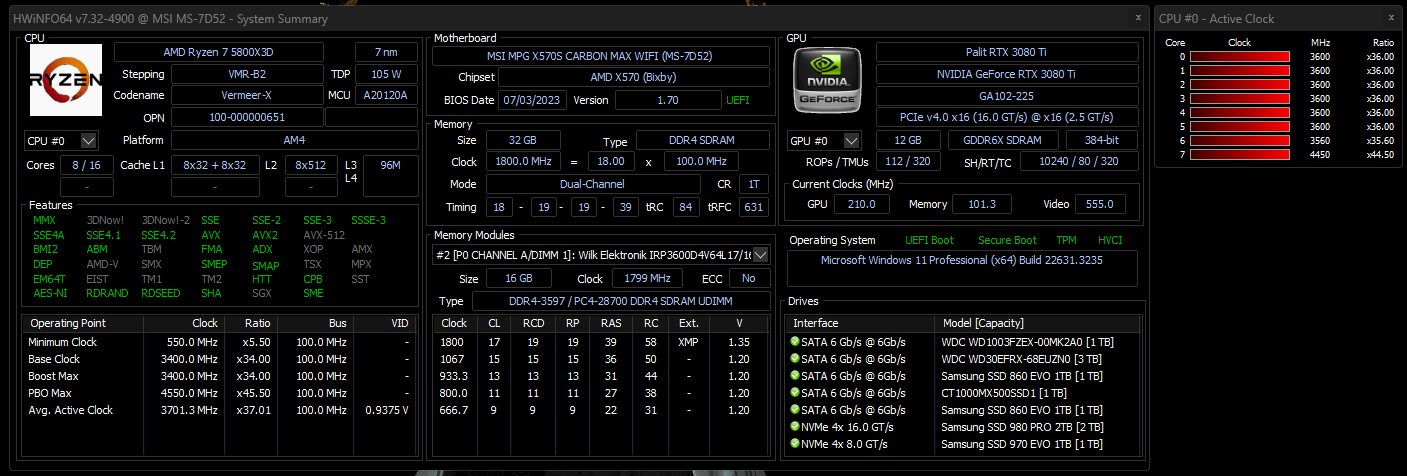The image size is (1407, 476).
Task: Click the x44.50 ratio for Core 7
Action: [1380, 155]
